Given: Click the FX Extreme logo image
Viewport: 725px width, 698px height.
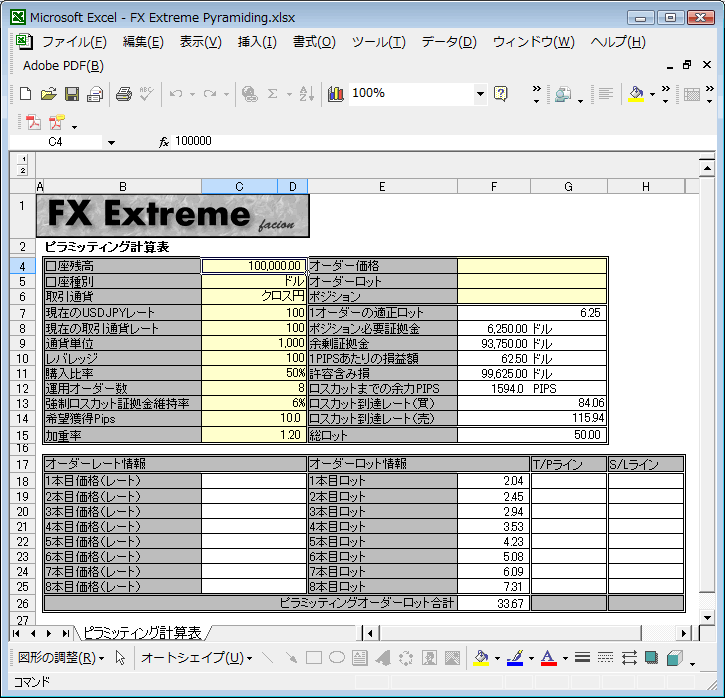Looking at the screenshot, I should click(172, 216).
